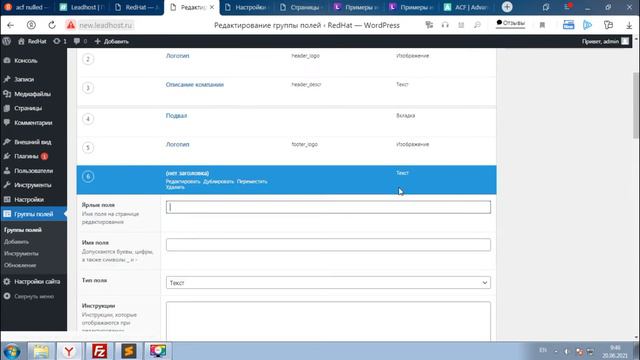Open Sublime Text from taskbar
Image resolution: width=640 pixels, height=360 pixels.
click(x=129, y=351)
